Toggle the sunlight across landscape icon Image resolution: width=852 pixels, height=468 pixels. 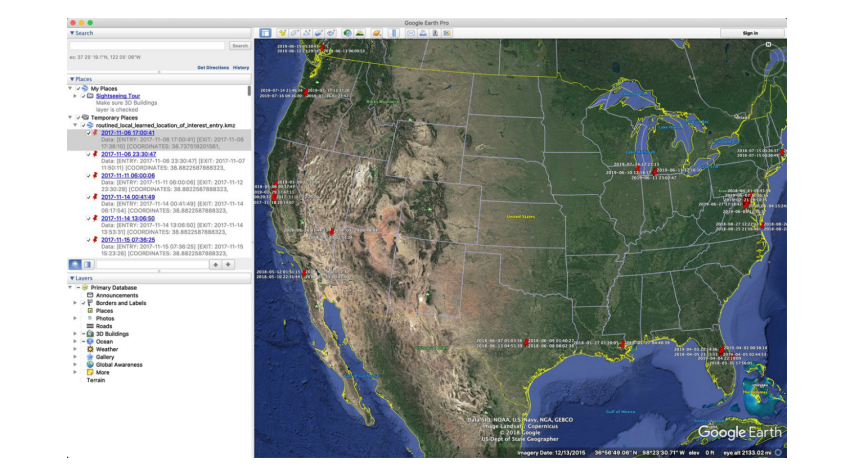[x=360, y=33]
